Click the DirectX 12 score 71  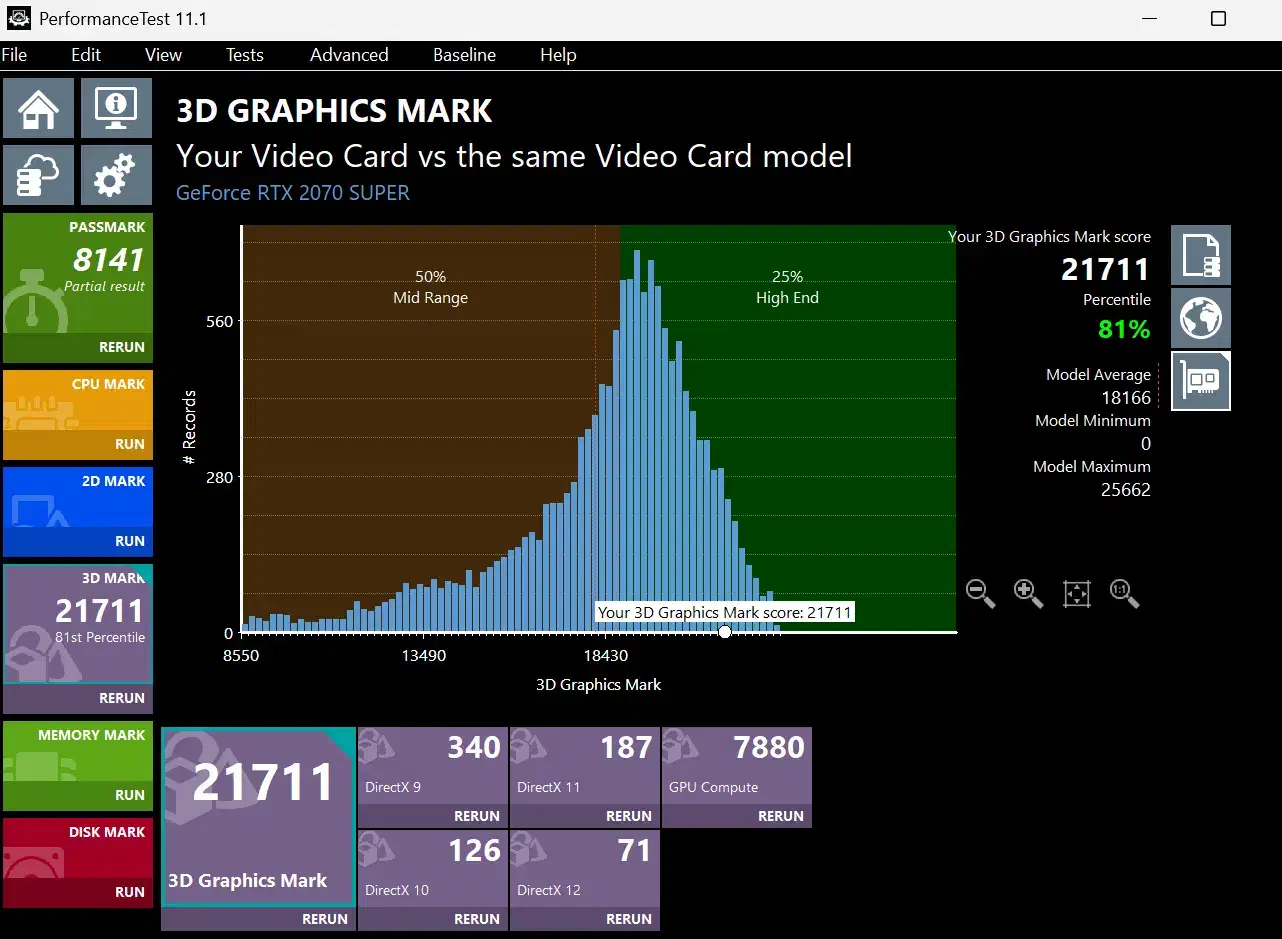coord(634,851)
